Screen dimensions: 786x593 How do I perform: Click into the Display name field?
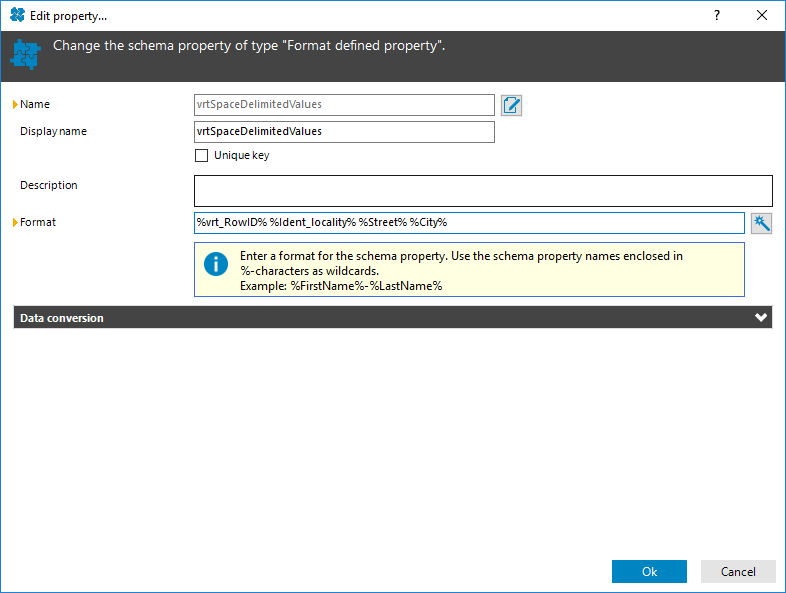(x=344, y=132)
